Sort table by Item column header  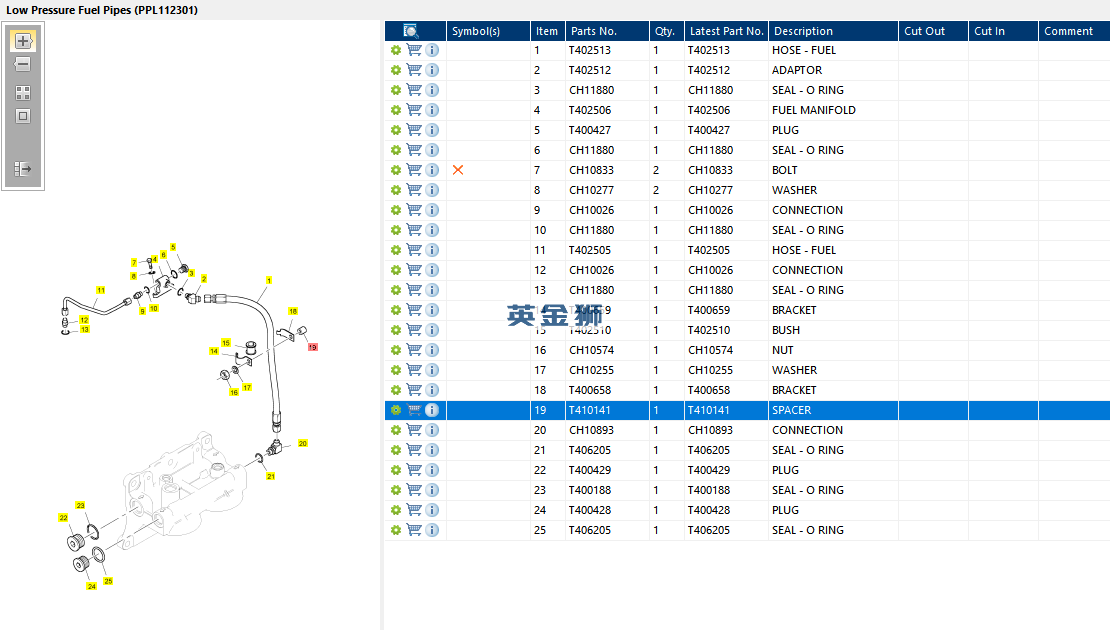(x=547, y=31)
